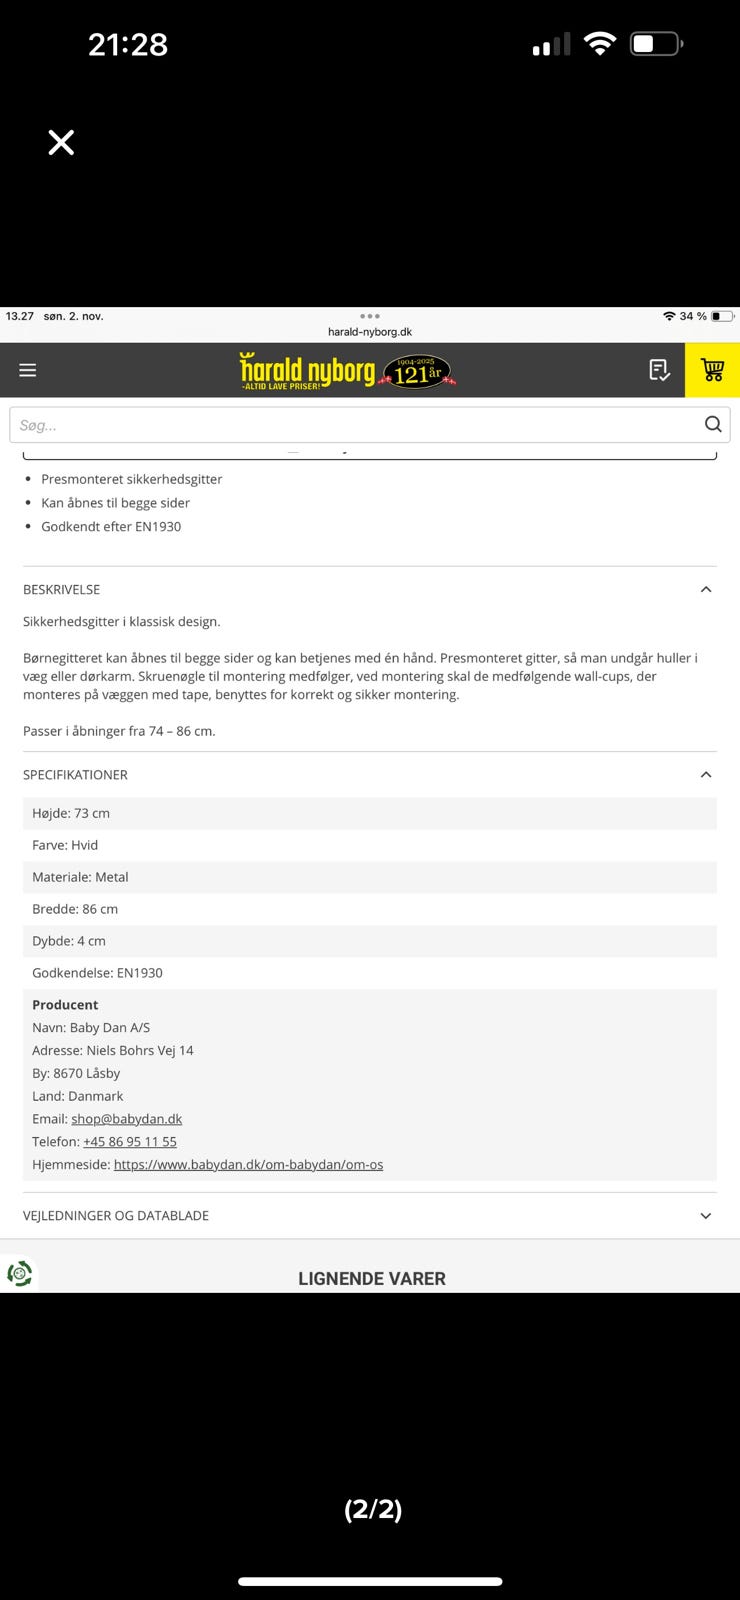Collapse the Beskrivelse section
Screen dimensions: 740x1600
pyautogui.click(x=706, y=589)
